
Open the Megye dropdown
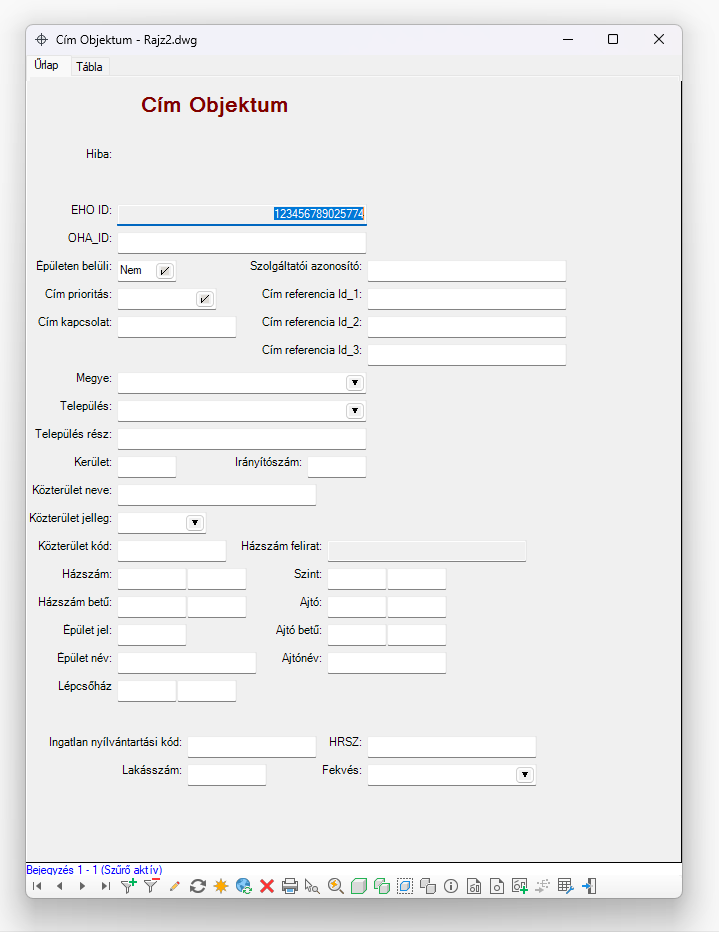click(355, 383)
